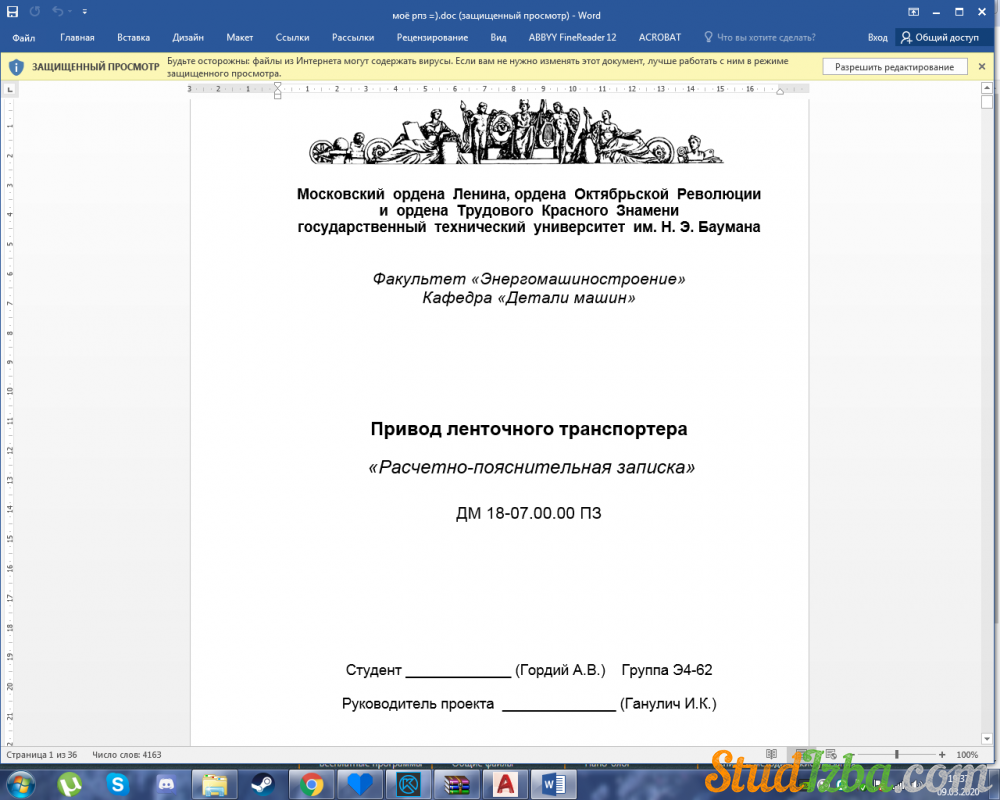Click the heading 'Привод ленточного транспортера'
This screenshot has width=1000, height=800.
[x=529, y=429]
